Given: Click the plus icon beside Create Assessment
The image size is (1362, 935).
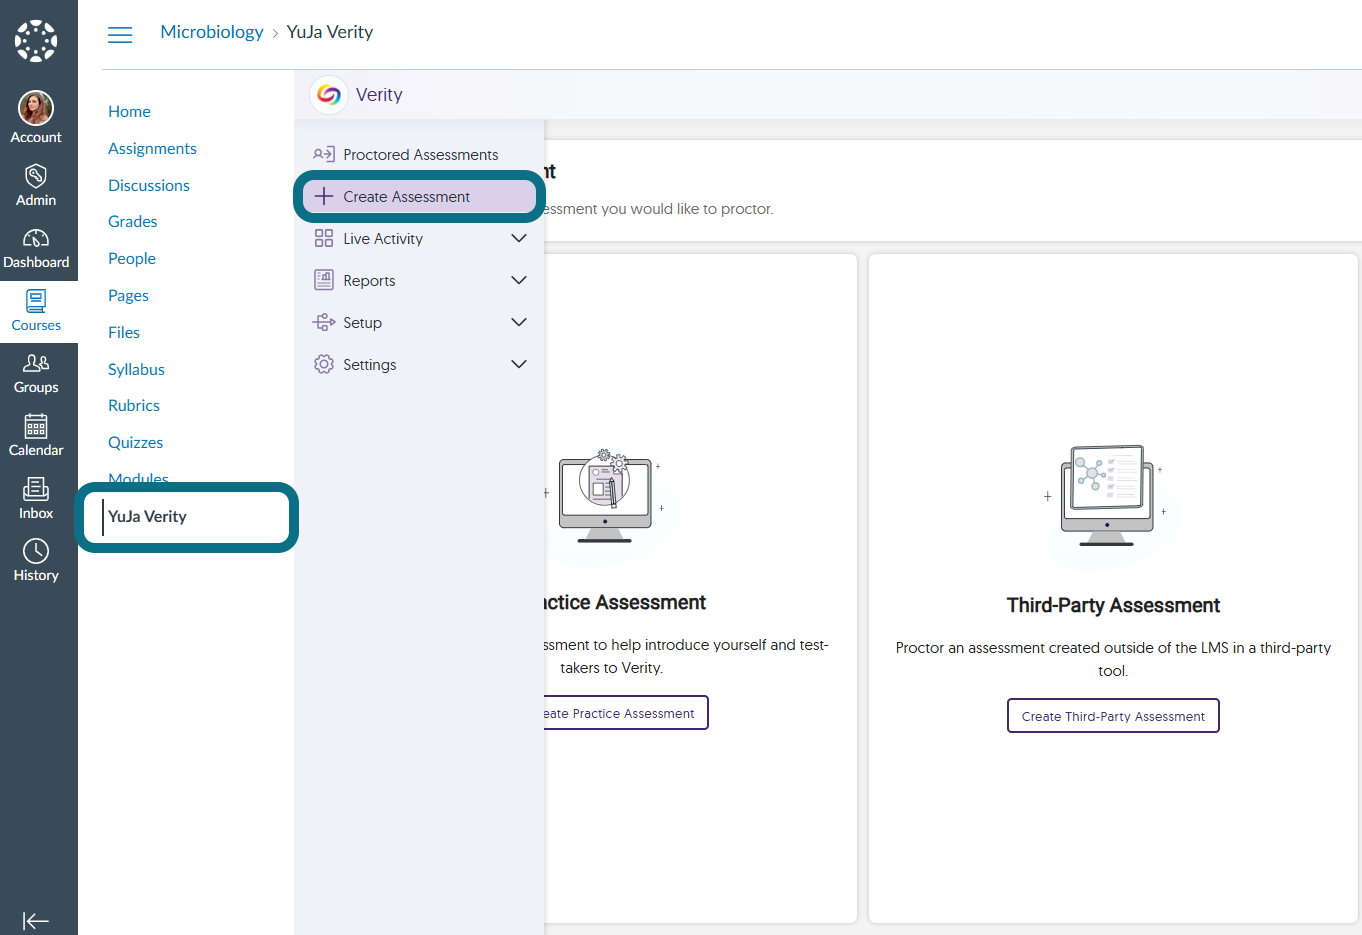Looking at the screenshot, I should [324, 196].
